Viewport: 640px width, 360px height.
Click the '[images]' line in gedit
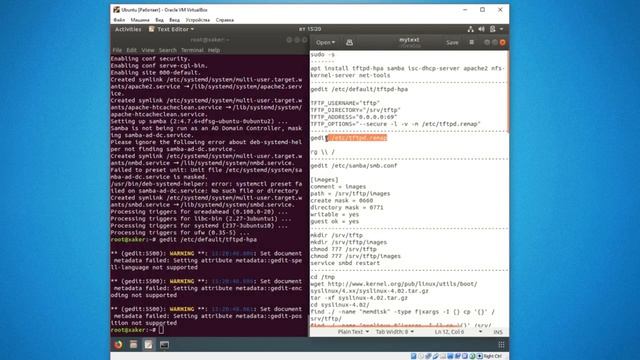tap(324, 179)
